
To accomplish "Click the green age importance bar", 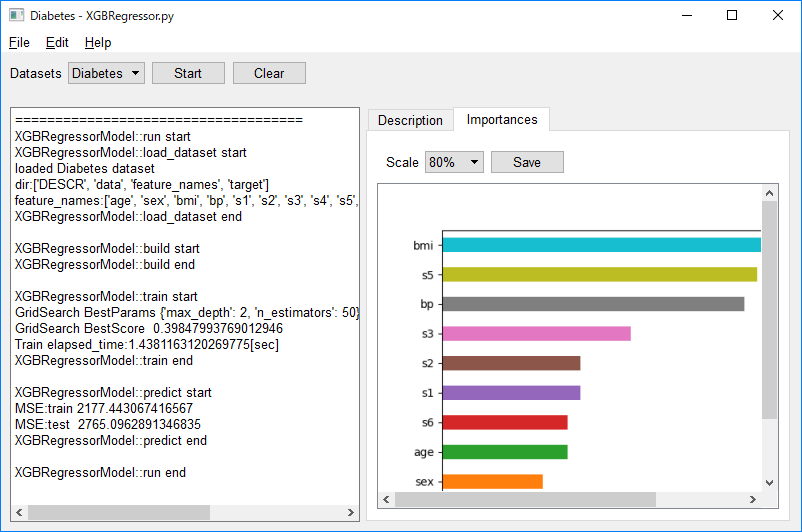I will pos(505,452).
